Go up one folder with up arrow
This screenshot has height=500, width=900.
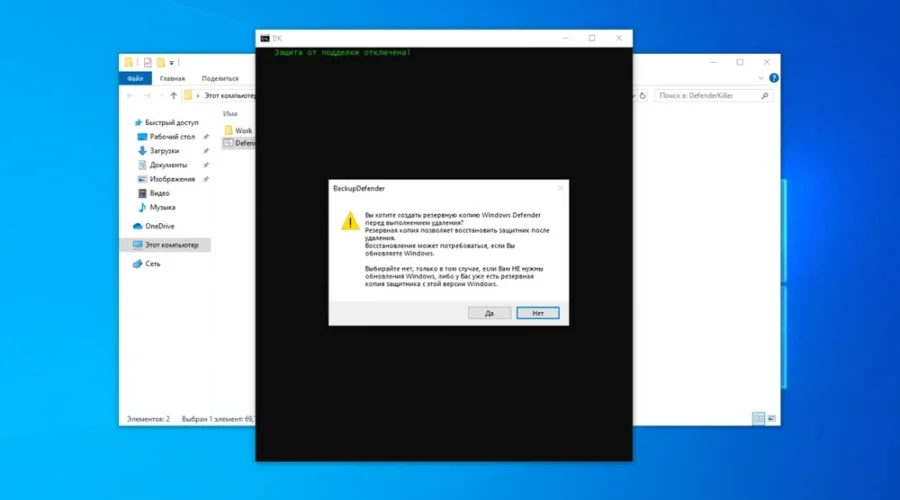pos(173,96)
